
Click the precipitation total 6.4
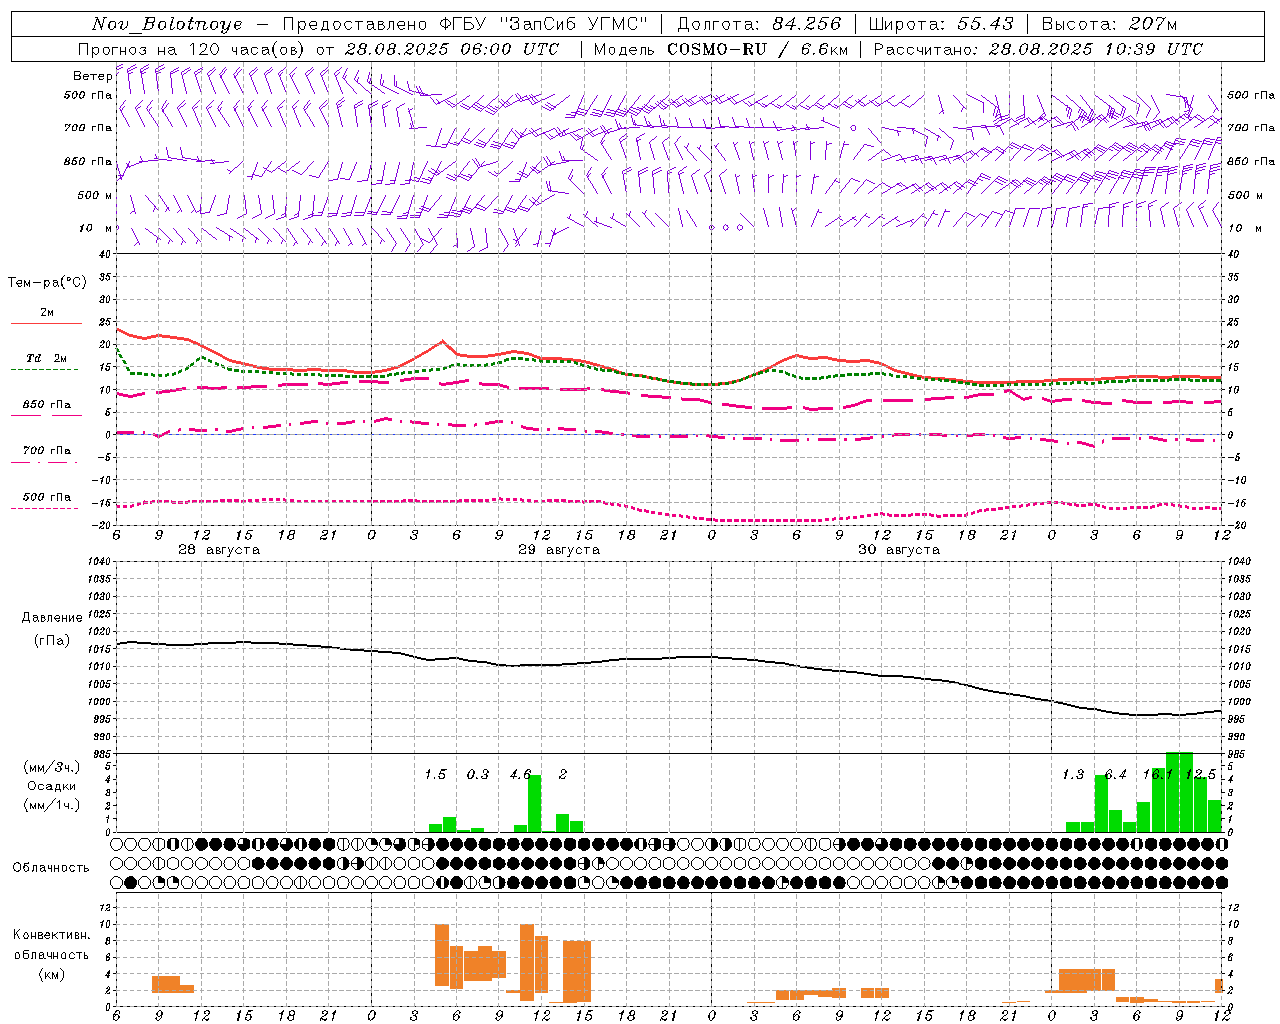1116,775
